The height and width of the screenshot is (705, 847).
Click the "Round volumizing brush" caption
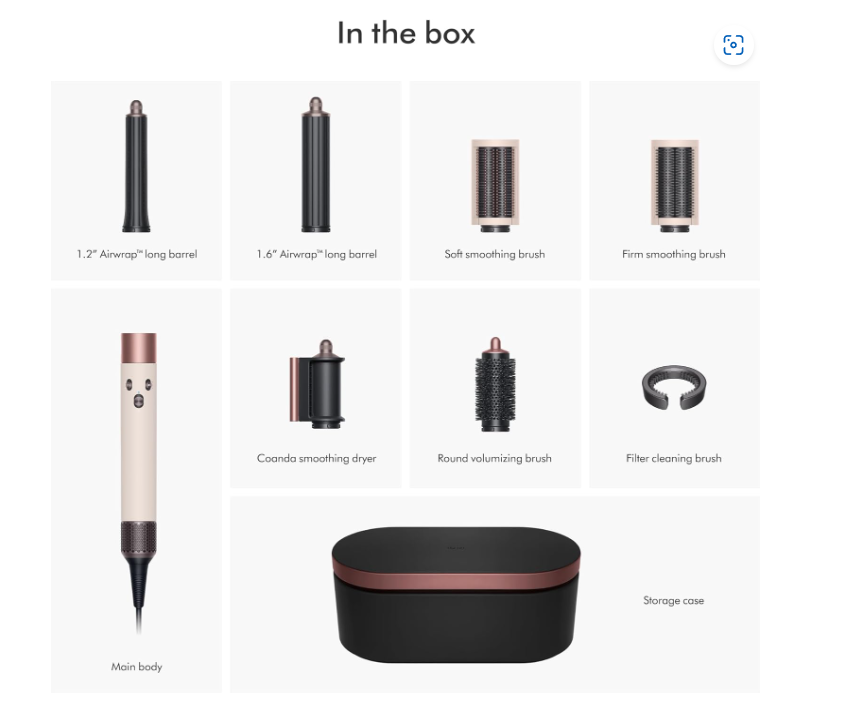pos(495,459)
